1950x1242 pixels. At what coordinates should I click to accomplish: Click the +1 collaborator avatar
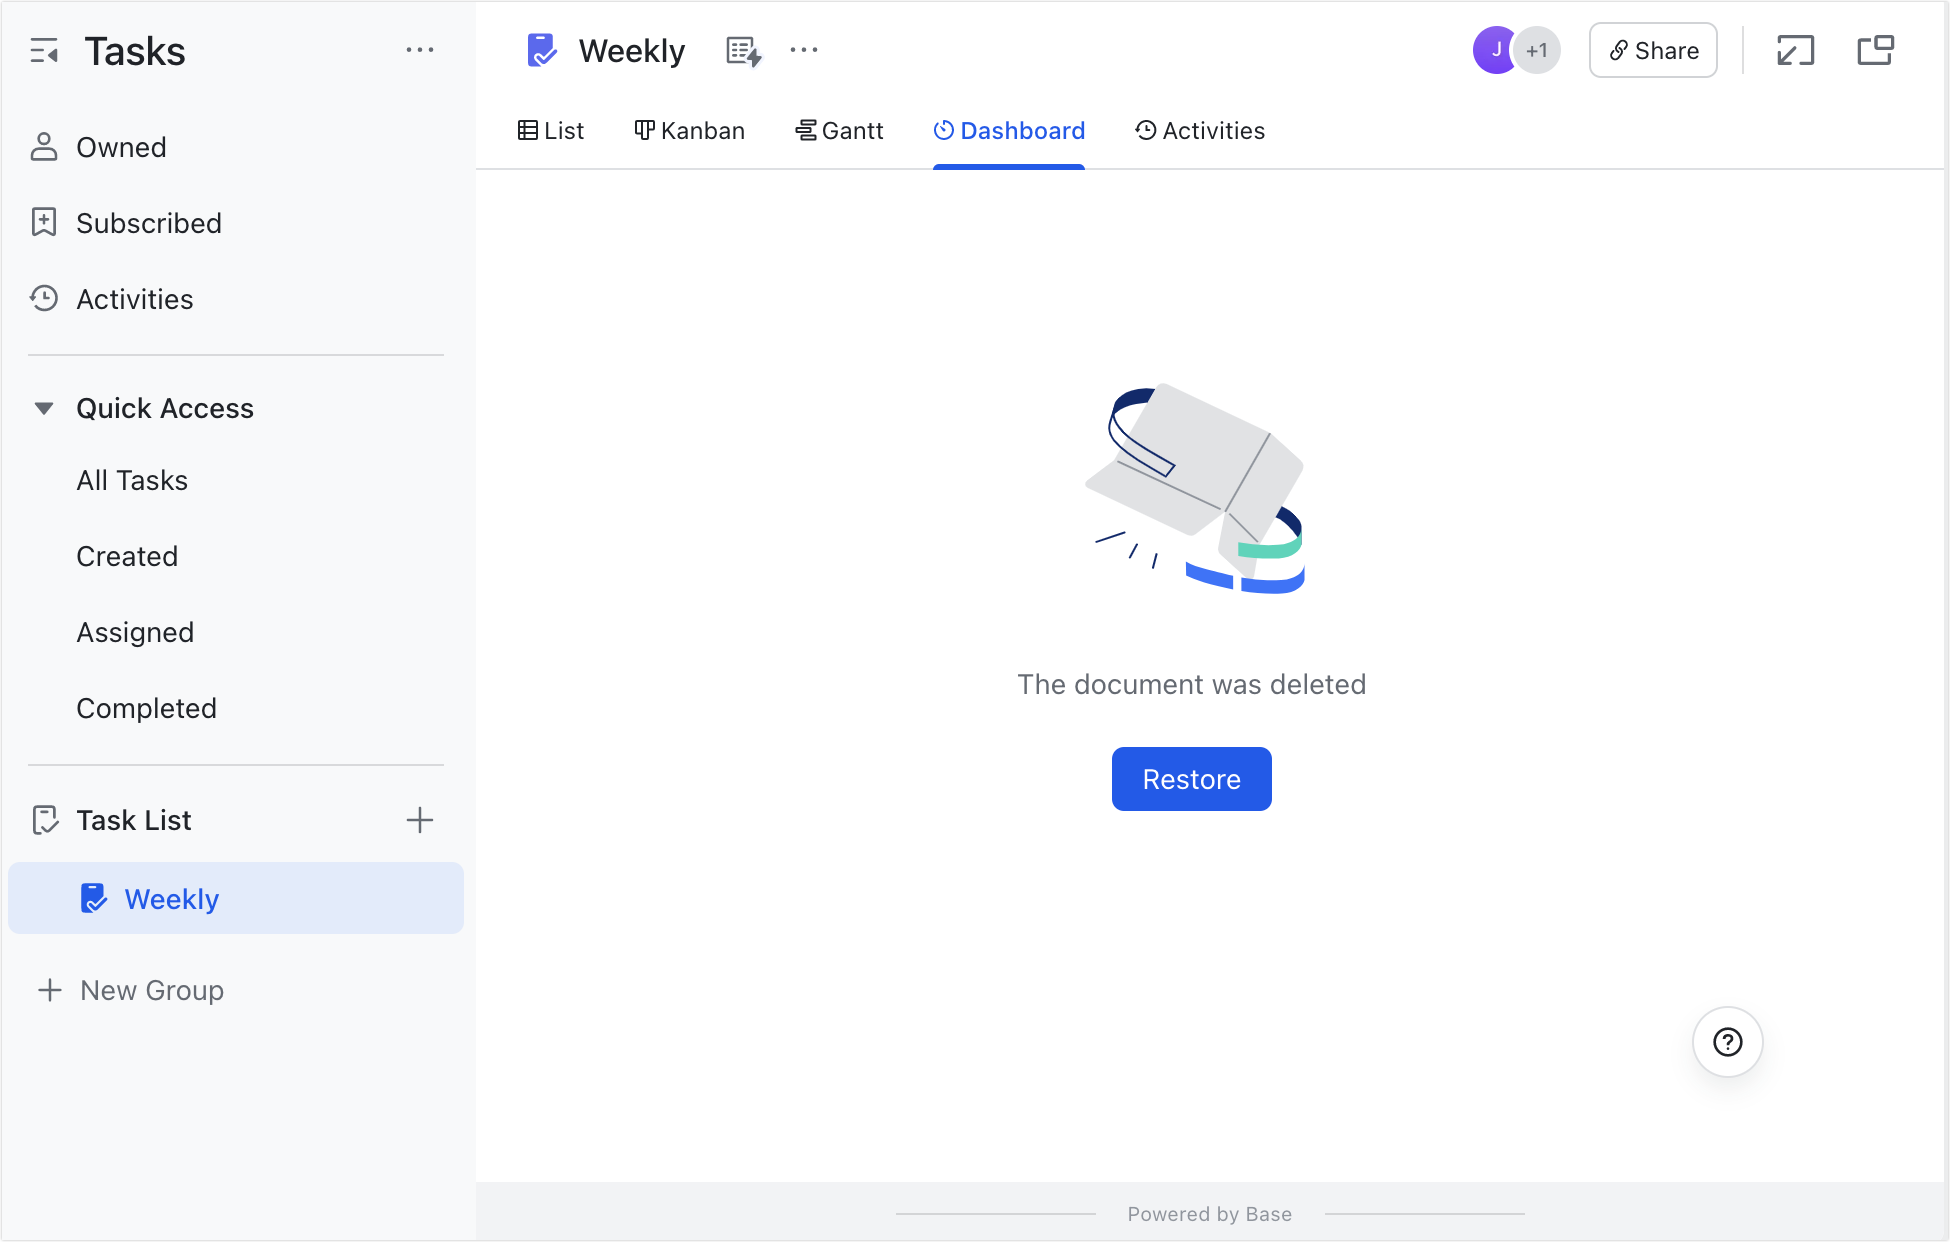1537,49
